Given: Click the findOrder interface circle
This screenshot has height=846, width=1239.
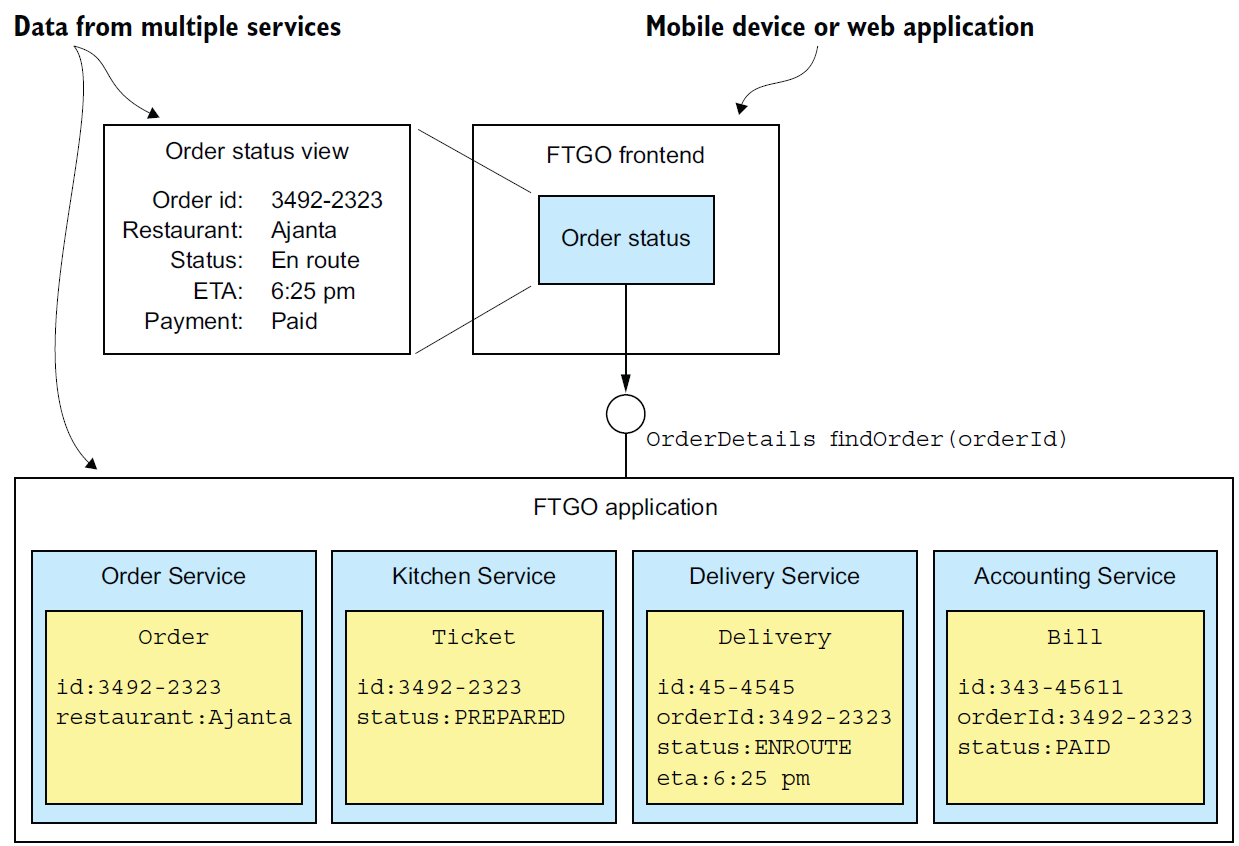Looking at the screenshot, I should pyautogui.click(x=626, y=413).
